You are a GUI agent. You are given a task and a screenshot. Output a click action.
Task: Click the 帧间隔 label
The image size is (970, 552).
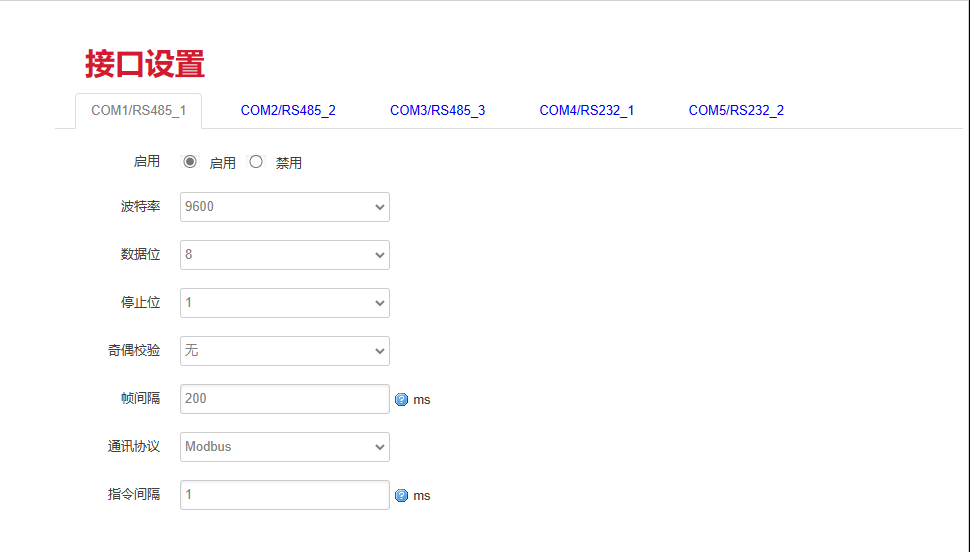tap(140, 398)
